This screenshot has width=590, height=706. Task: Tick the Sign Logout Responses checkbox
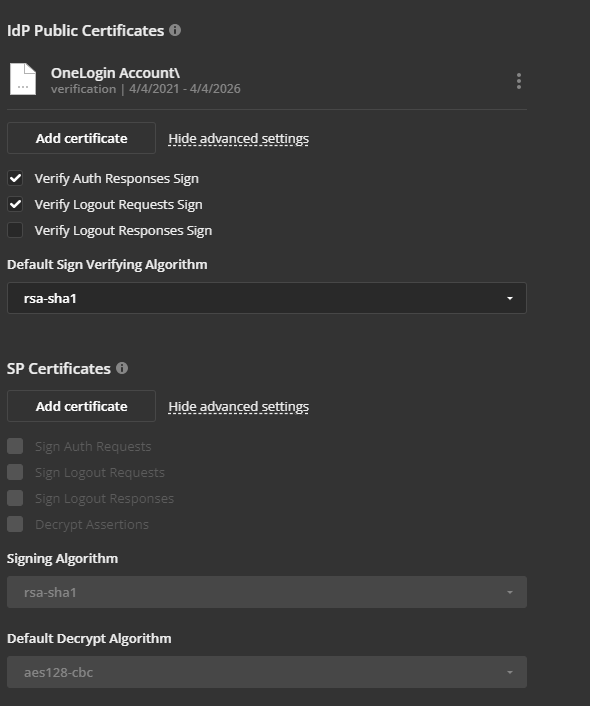tap(15, 498)
